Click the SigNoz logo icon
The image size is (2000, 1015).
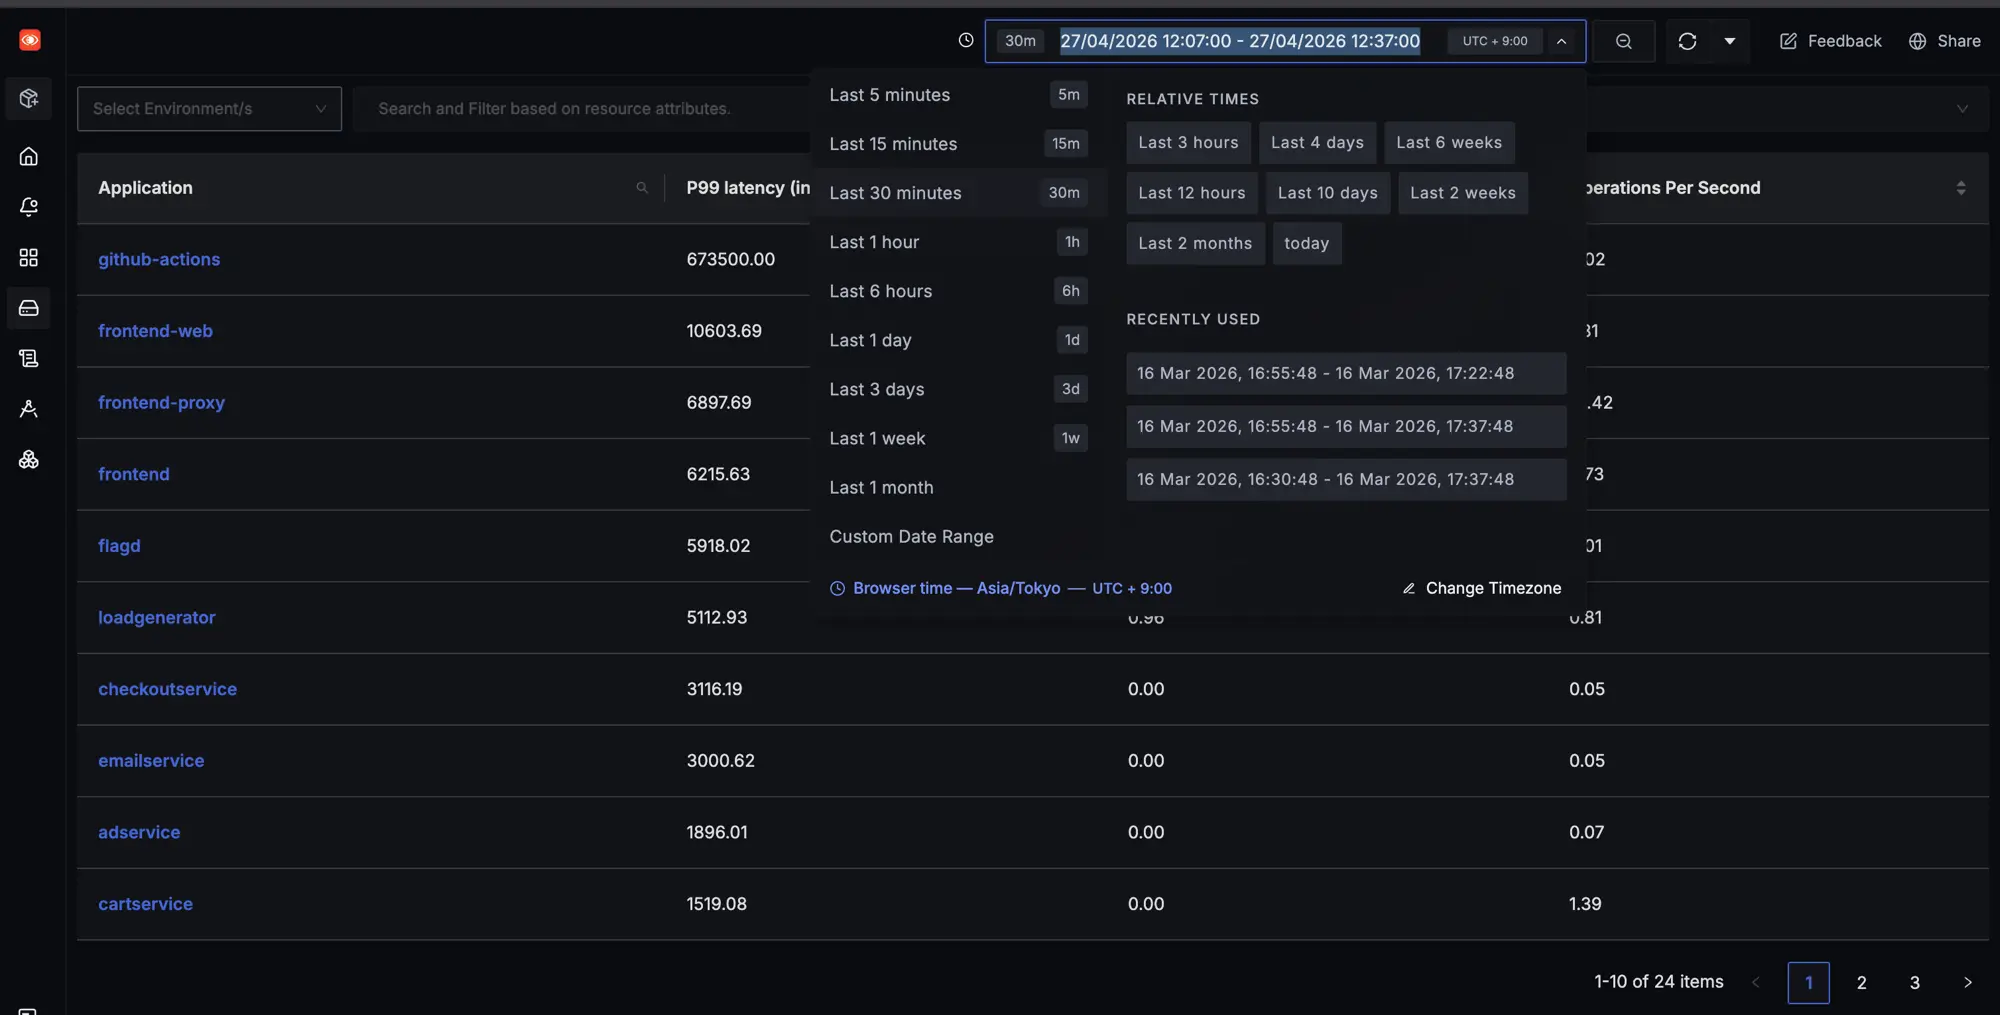30,40
